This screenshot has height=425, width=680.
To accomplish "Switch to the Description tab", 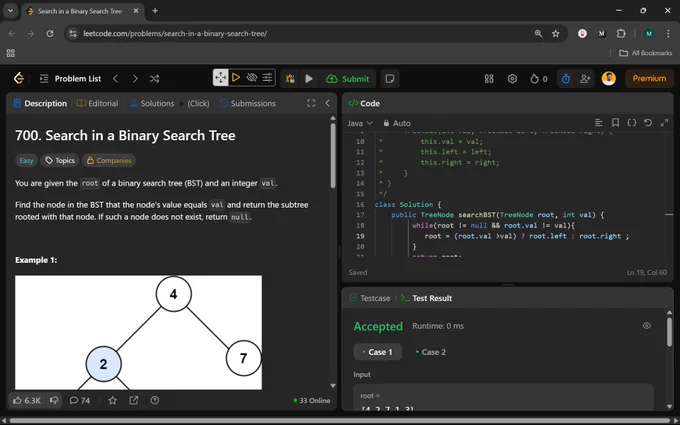I will pos(40,103).
